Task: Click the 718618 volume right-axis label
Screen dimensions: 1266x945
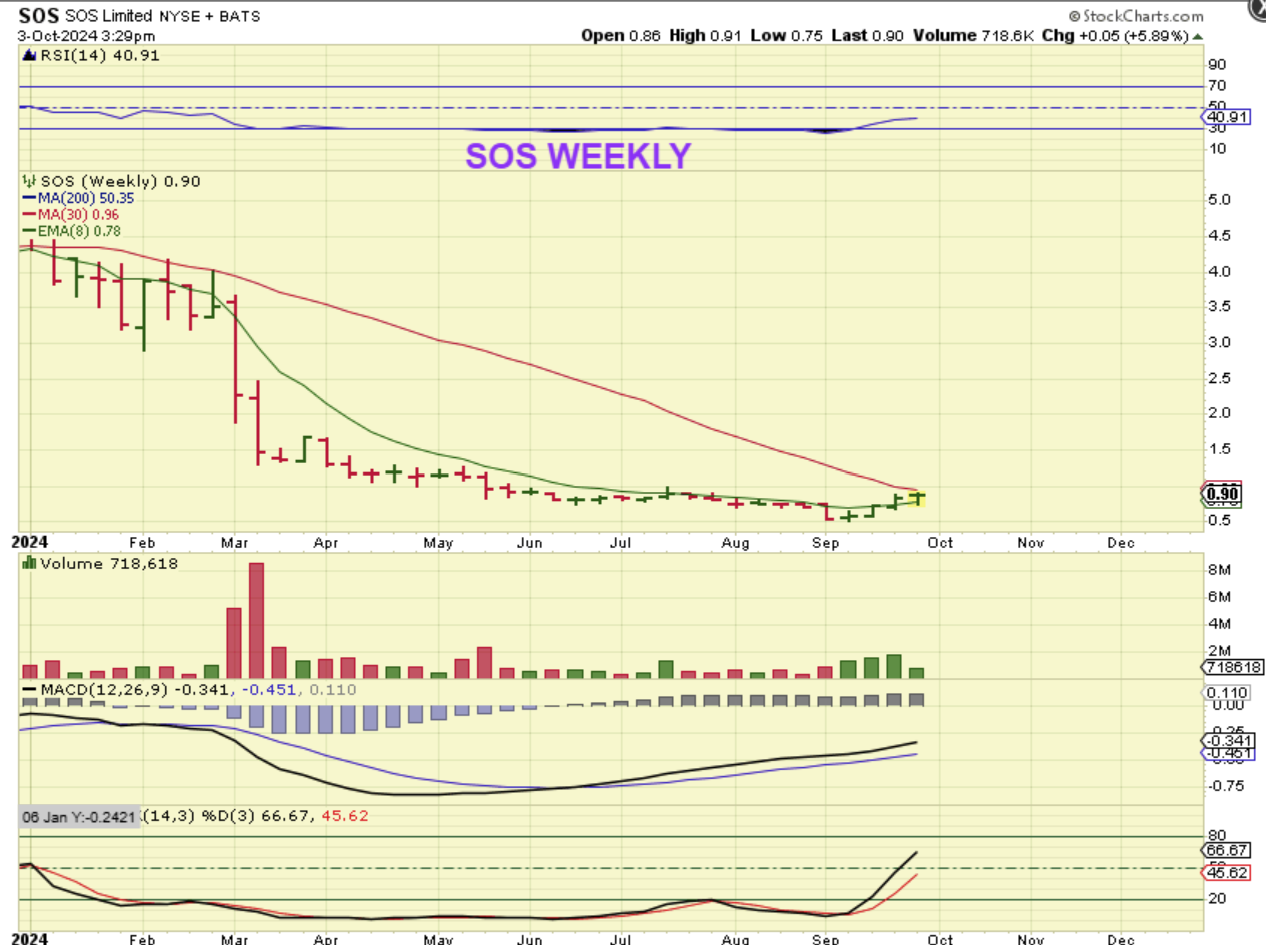Action: pyautogui.click(x=1231, y=667)
